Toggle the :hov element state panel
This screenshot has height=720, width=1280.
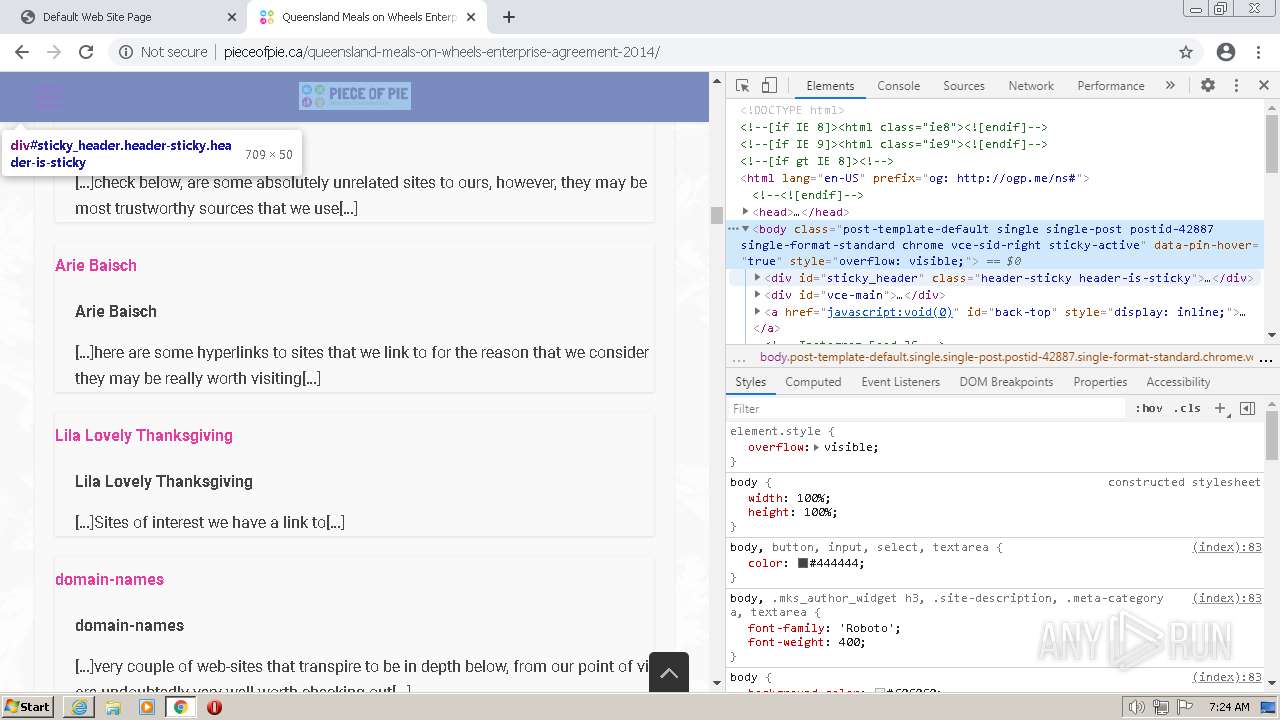point(1149,409)
